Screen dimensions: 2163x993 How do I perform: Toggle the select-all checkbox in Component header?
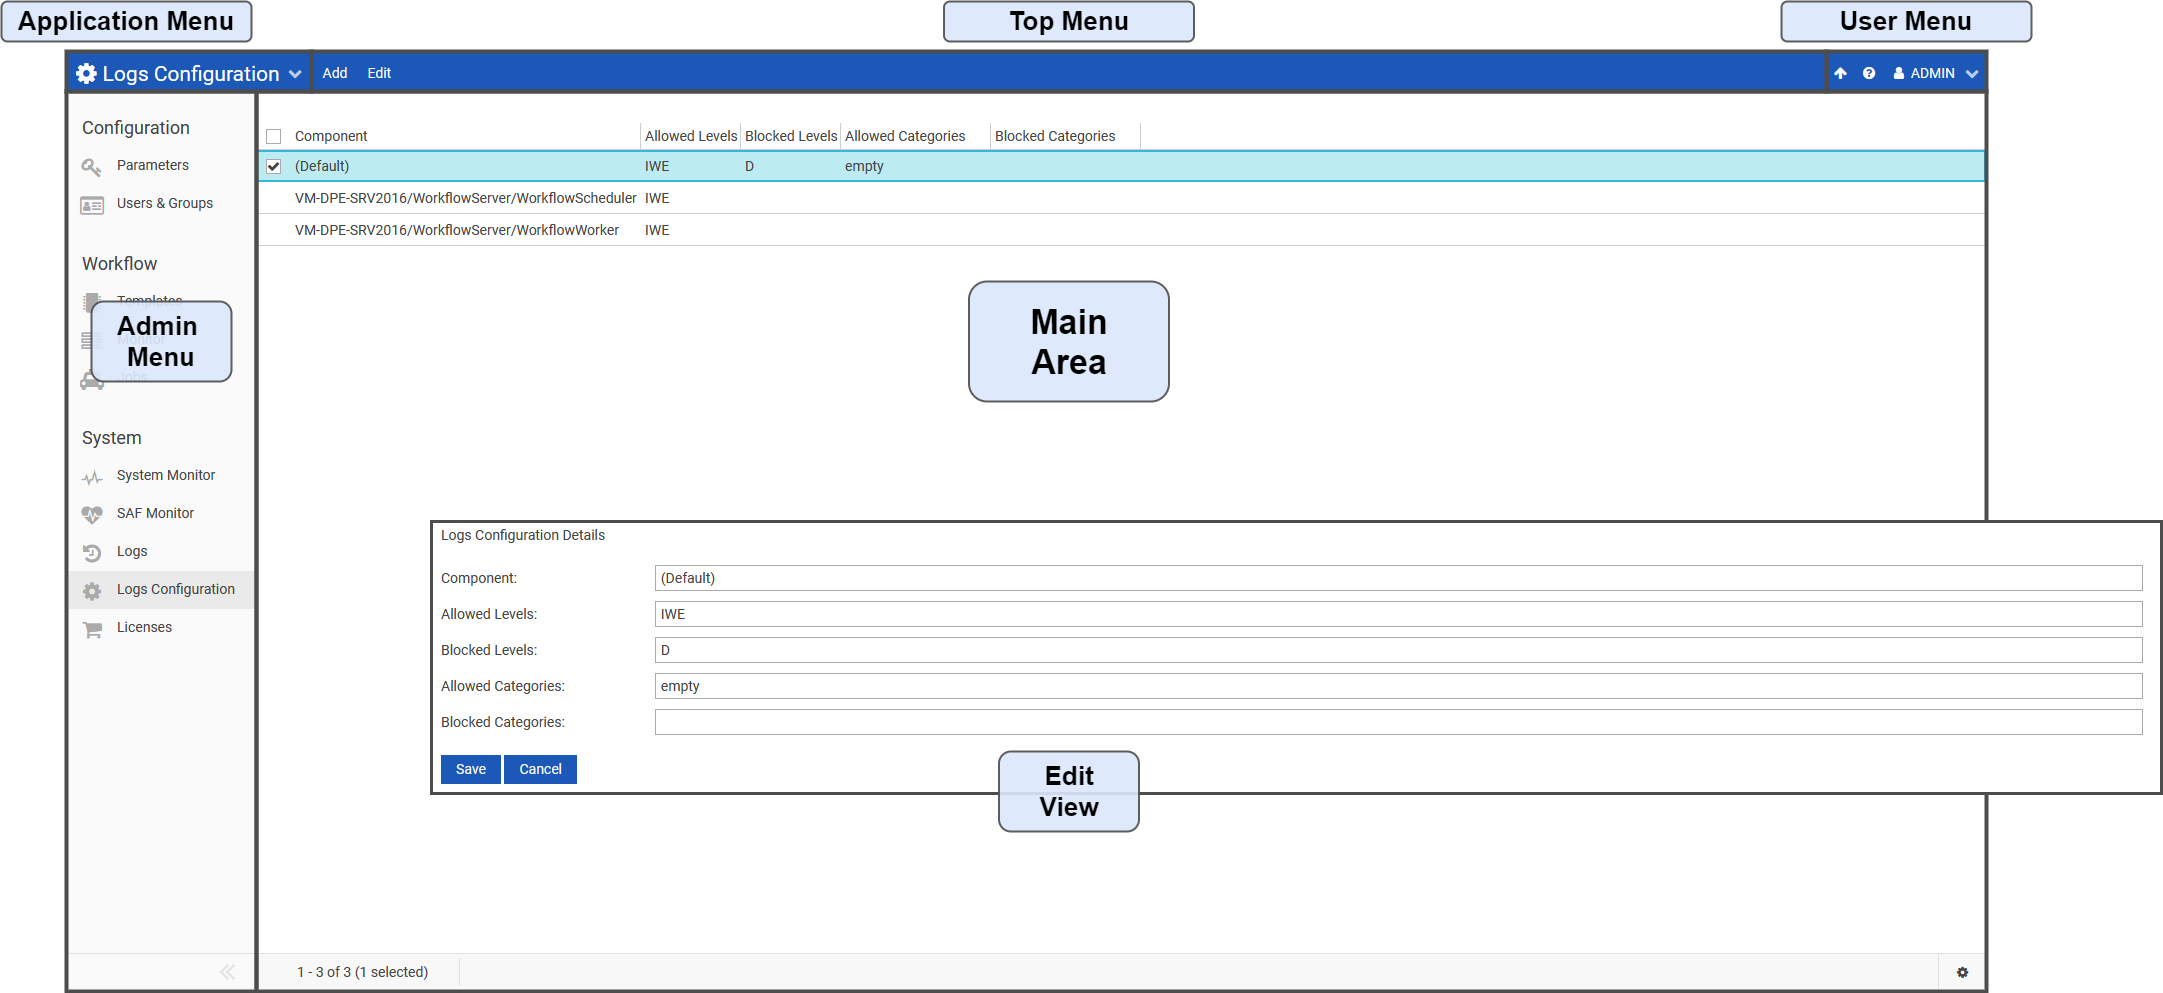pos(274,136)
